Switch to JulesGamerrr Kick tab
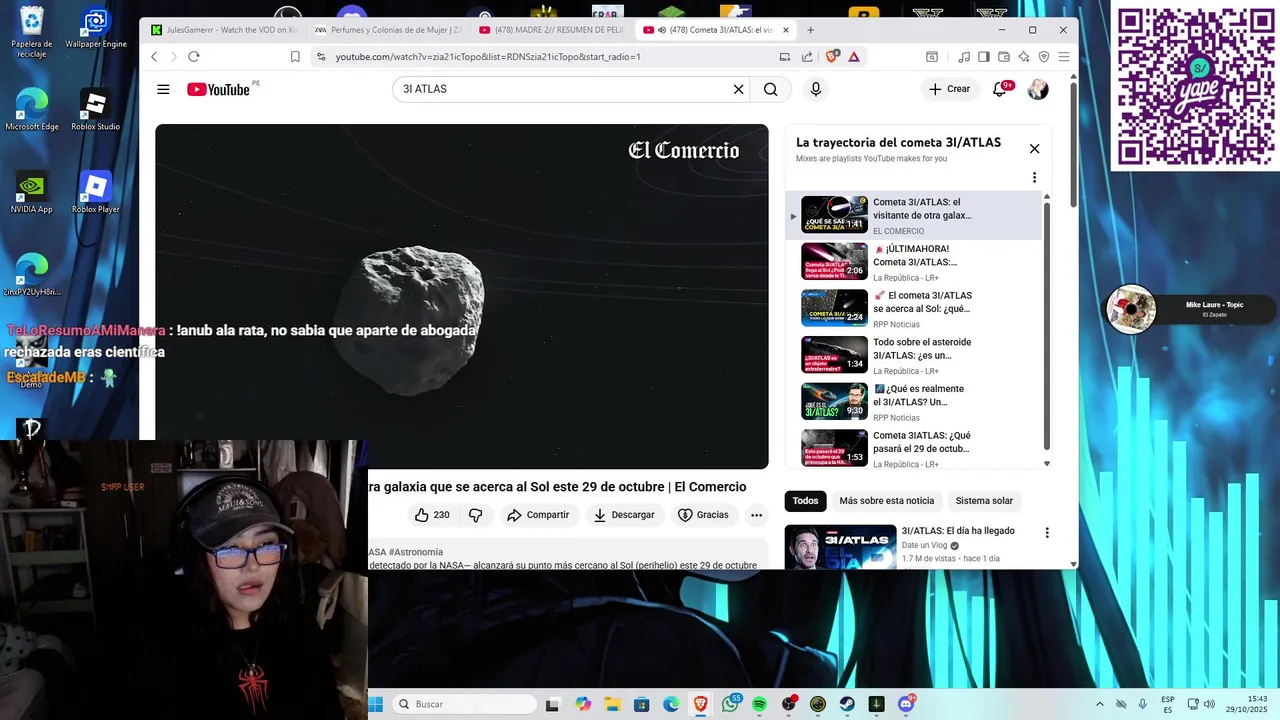 pyautogui.click(x=223, y=30)
